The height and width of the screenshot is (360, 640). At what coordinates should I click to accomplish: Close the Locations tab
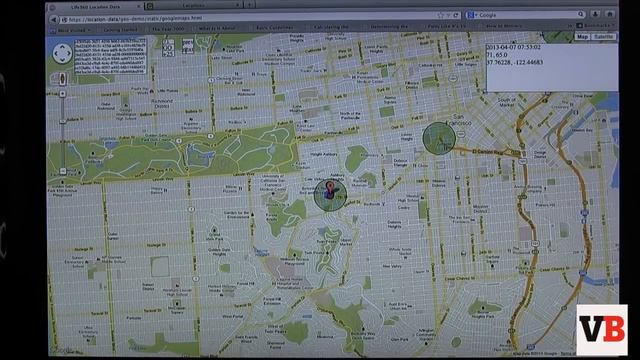[238, 5]
